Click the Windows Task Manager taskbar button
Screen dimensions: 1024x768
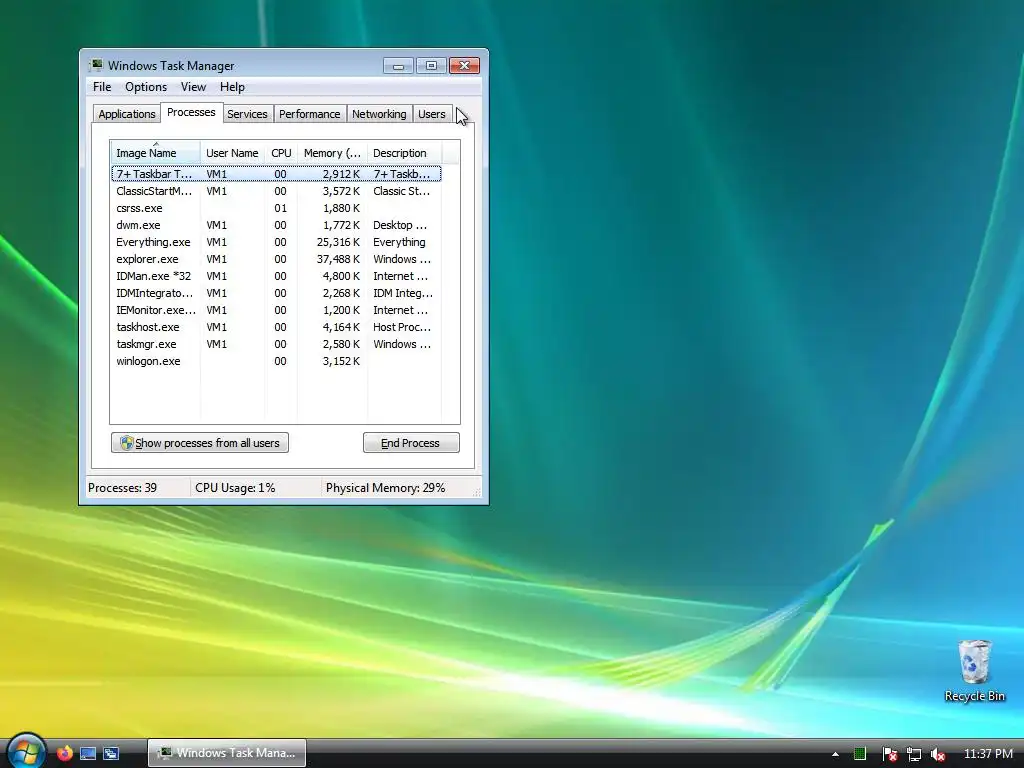click(227, 753)
